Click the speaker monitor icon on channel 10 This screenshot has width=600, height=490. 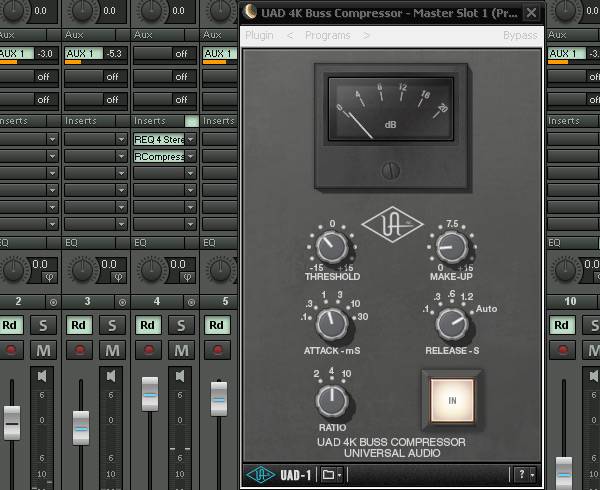(593, 376)
